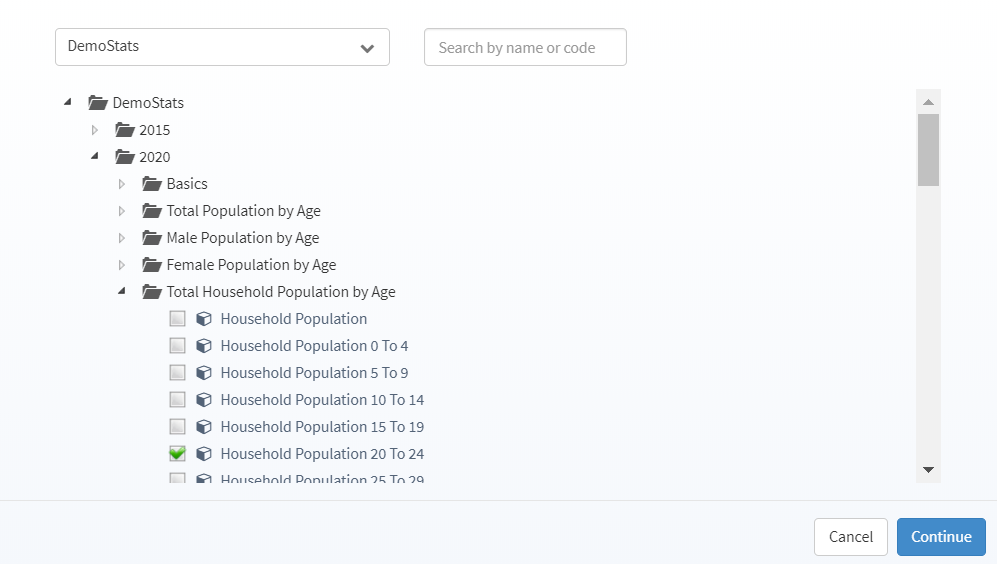Expand the 2015 tree node
The width and height of the screenshot is (997, 564).
95,130
